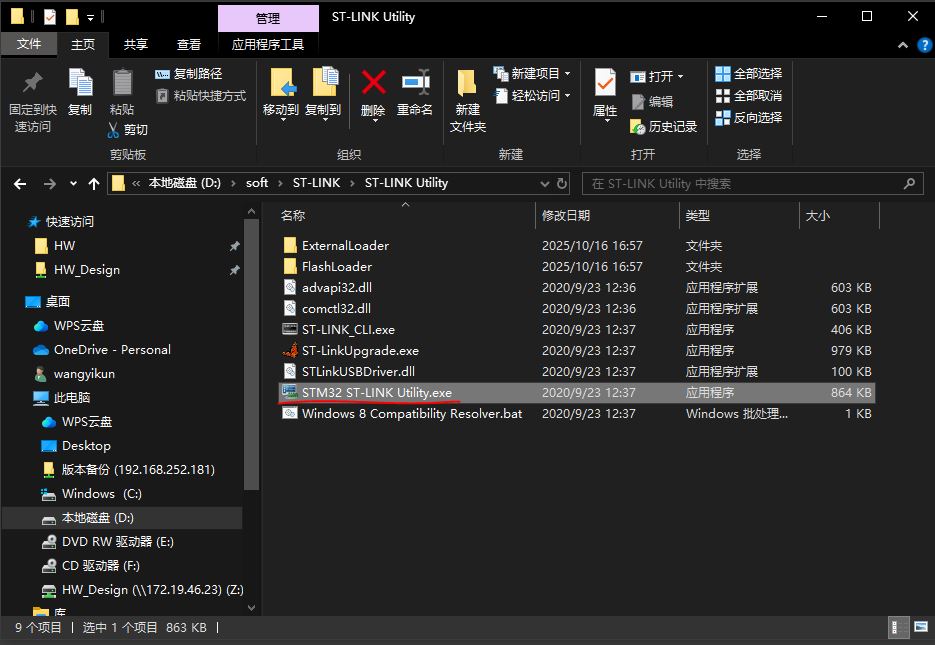Switch to the Share ribbon tab
The height and width of the screenshot is (645, 935).
coord(135,45)
